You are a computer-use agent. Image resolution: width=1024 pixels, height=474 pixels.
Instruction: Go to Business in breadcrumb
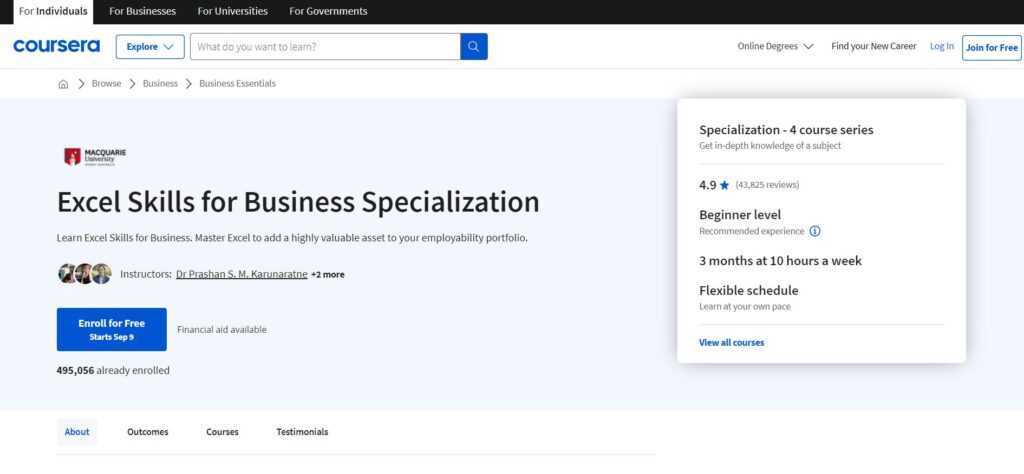[x=160, y=84]
